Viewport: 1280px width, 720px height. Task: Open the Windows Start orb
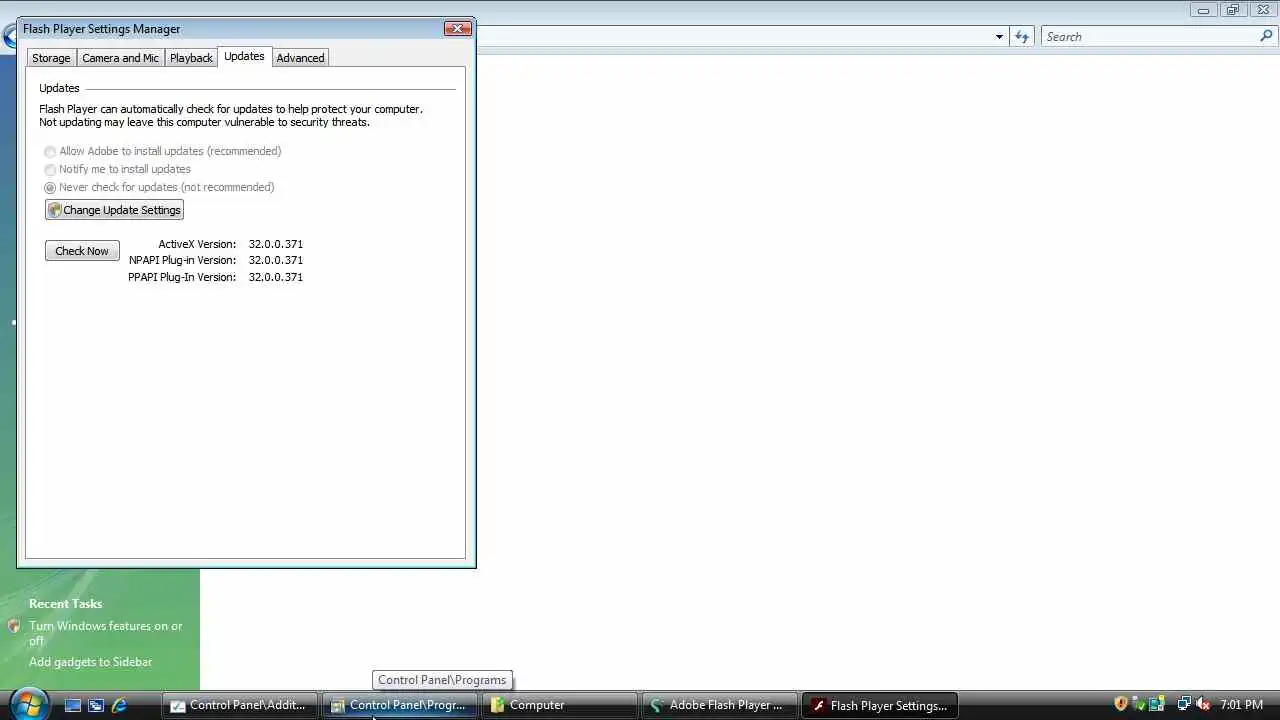point(27,705)
